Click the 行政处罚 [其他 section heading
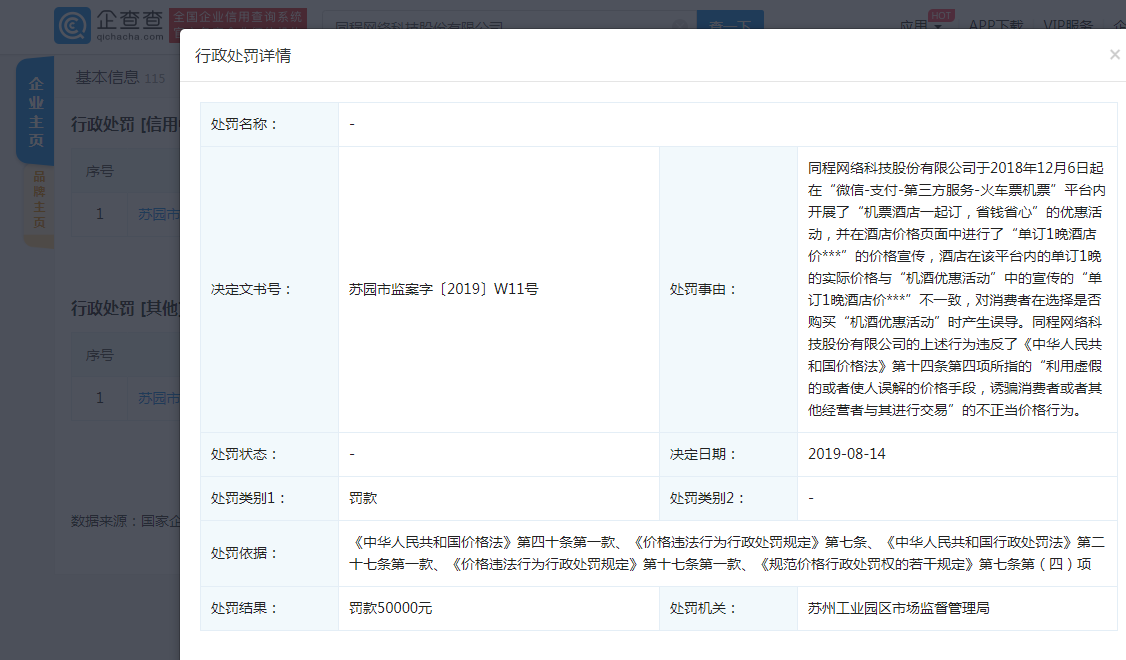Viewport: 1126px width, 660px height. [x=125, y=308]
